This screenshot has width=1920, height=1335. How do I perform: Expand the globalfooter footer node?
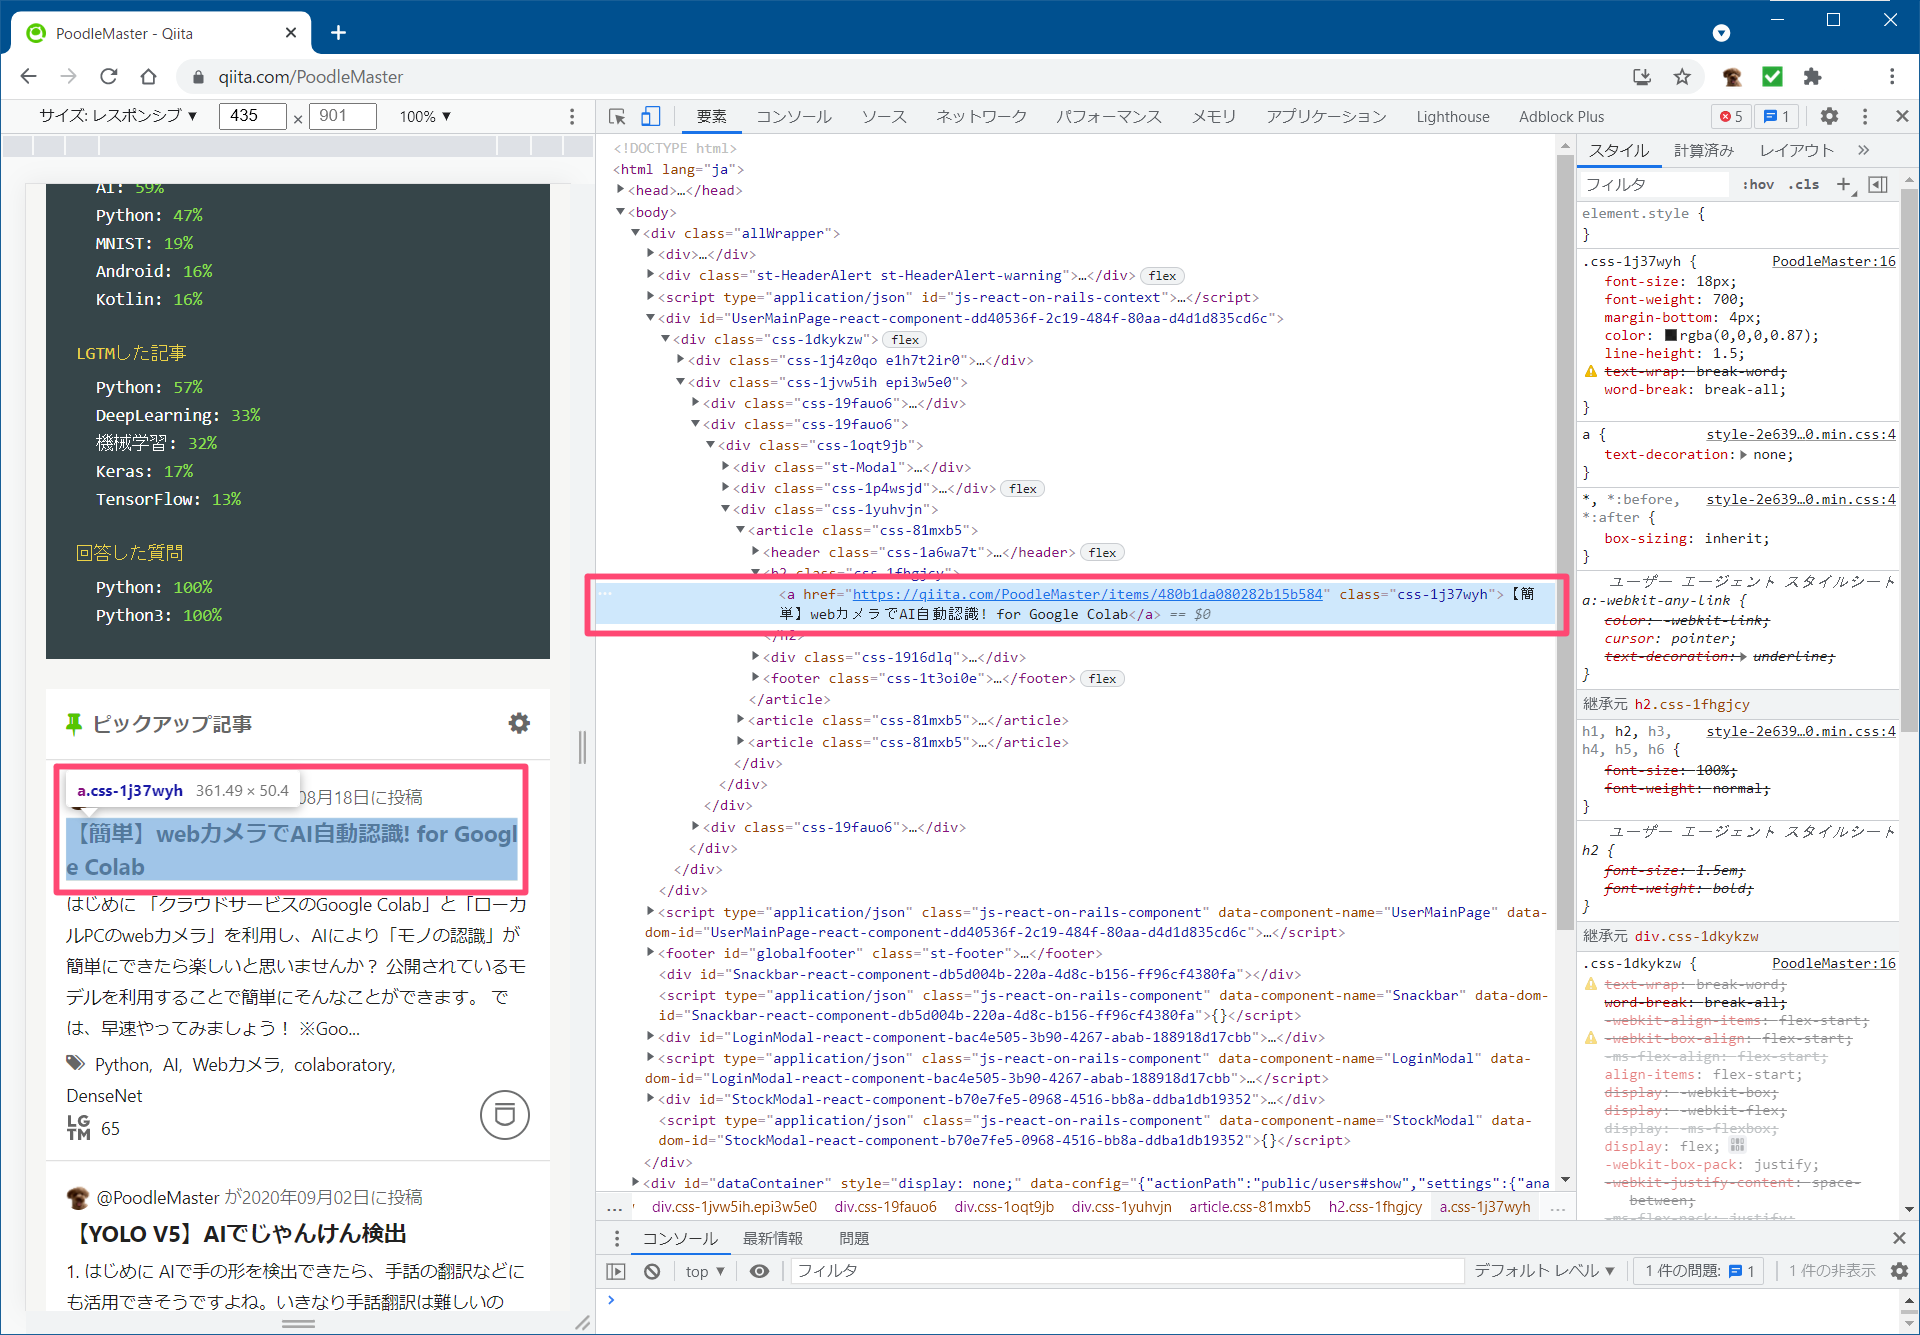point(651,953)
